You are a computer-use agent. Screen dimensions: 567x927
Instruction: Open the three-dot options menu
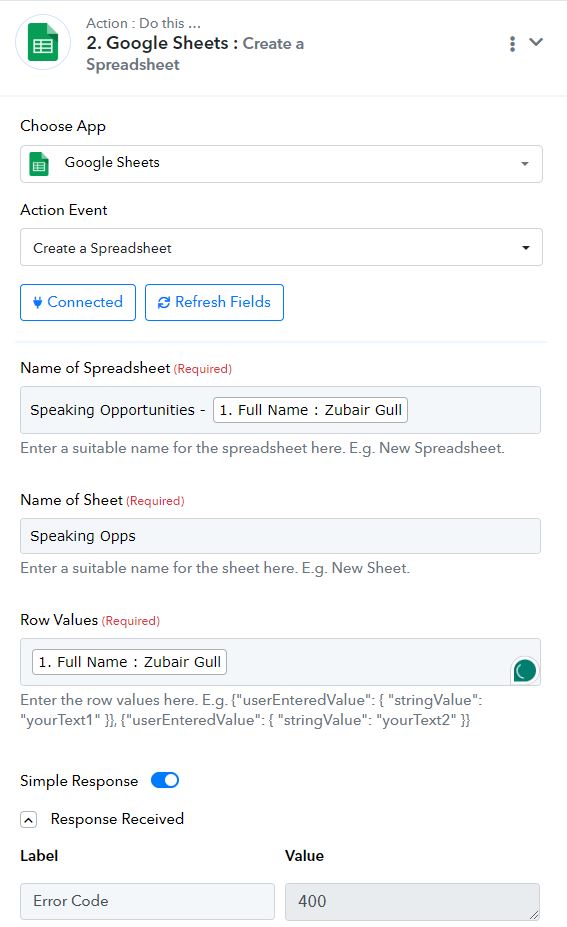(x=512, y=44)
